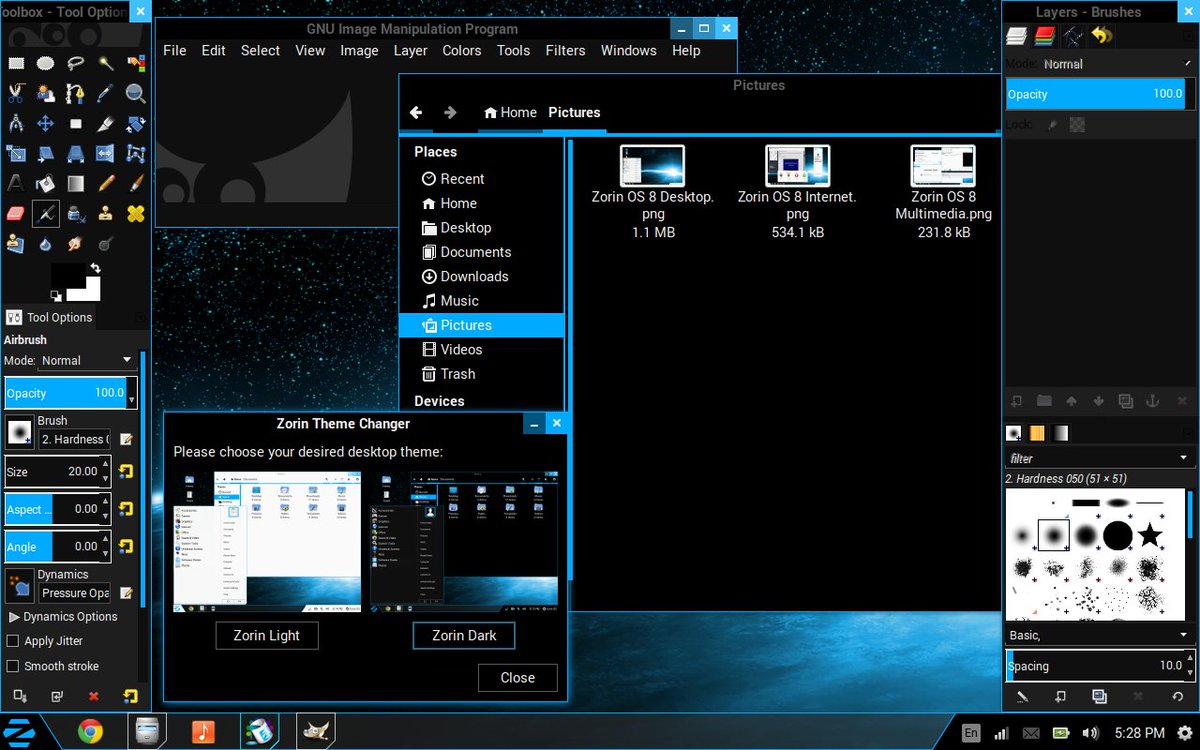Select the Text tool
This screenshot has height=750, width=1200.
pos(15,183)
